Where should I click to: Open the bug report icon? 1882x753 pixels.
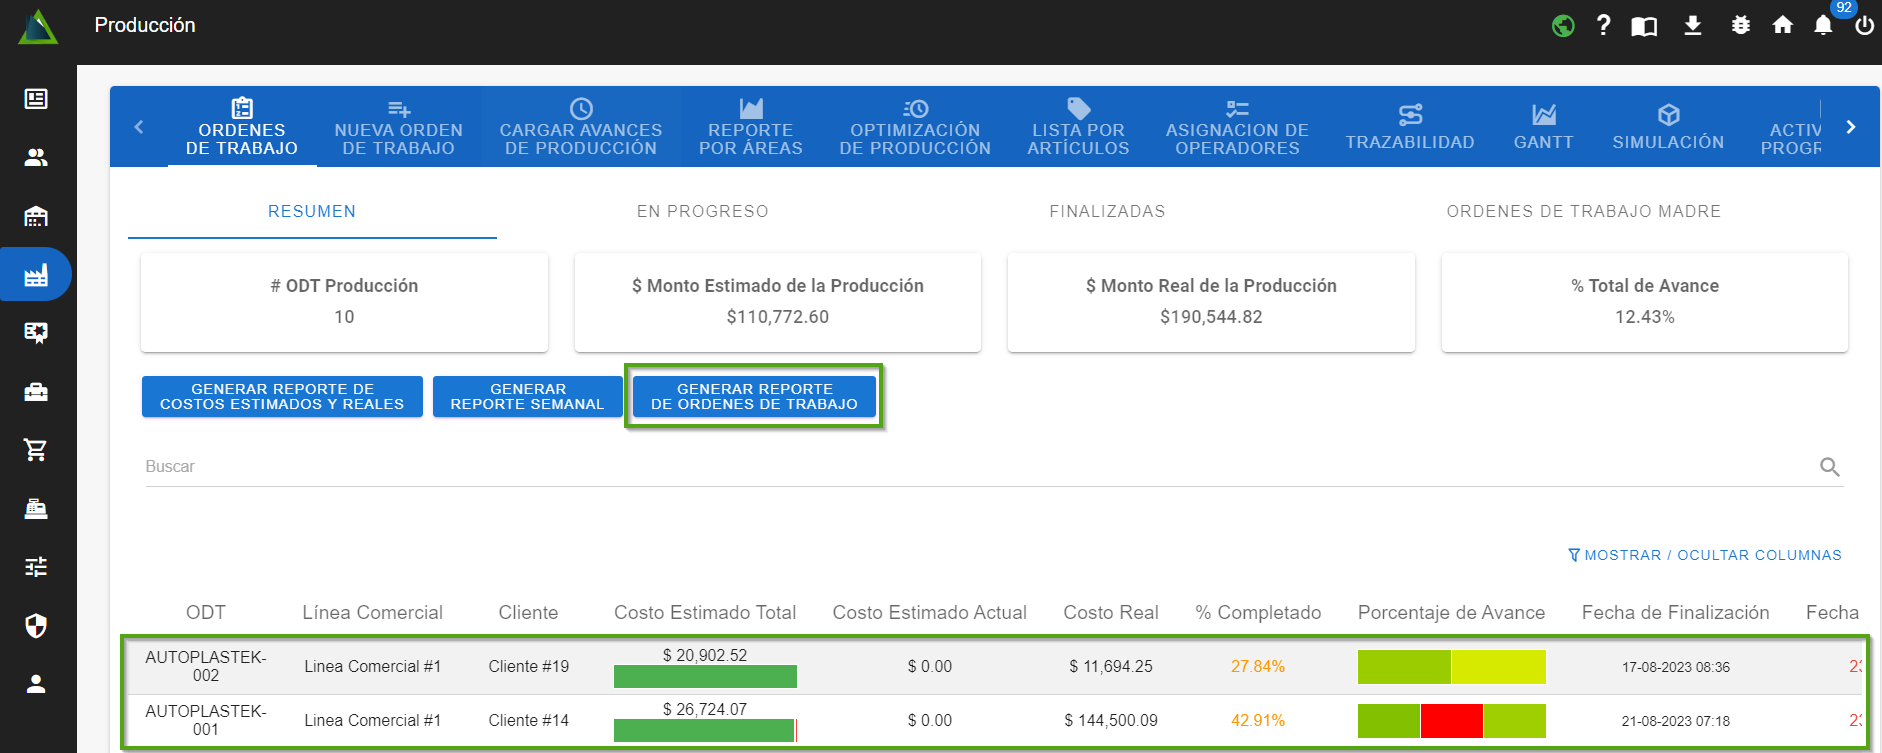click(1740, 26)
